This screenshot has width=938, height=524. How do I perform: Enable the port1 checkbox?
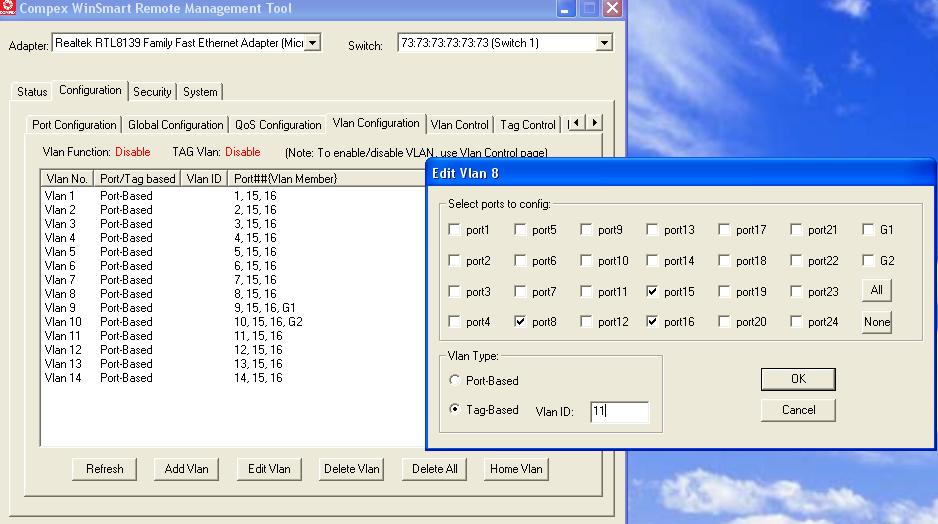coord(454,230)
